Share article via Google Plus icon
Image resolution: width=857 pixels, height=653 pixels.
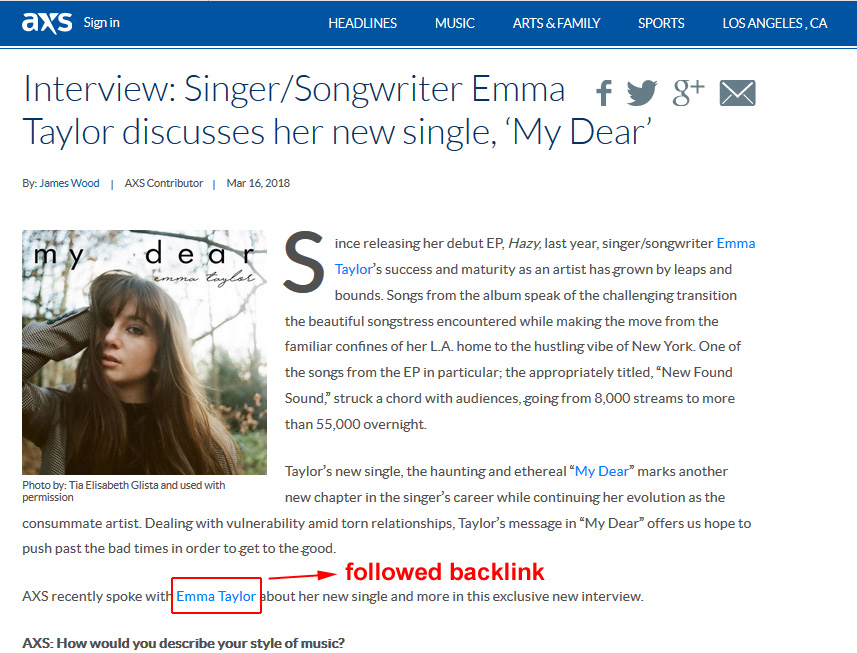coord(688,93)
